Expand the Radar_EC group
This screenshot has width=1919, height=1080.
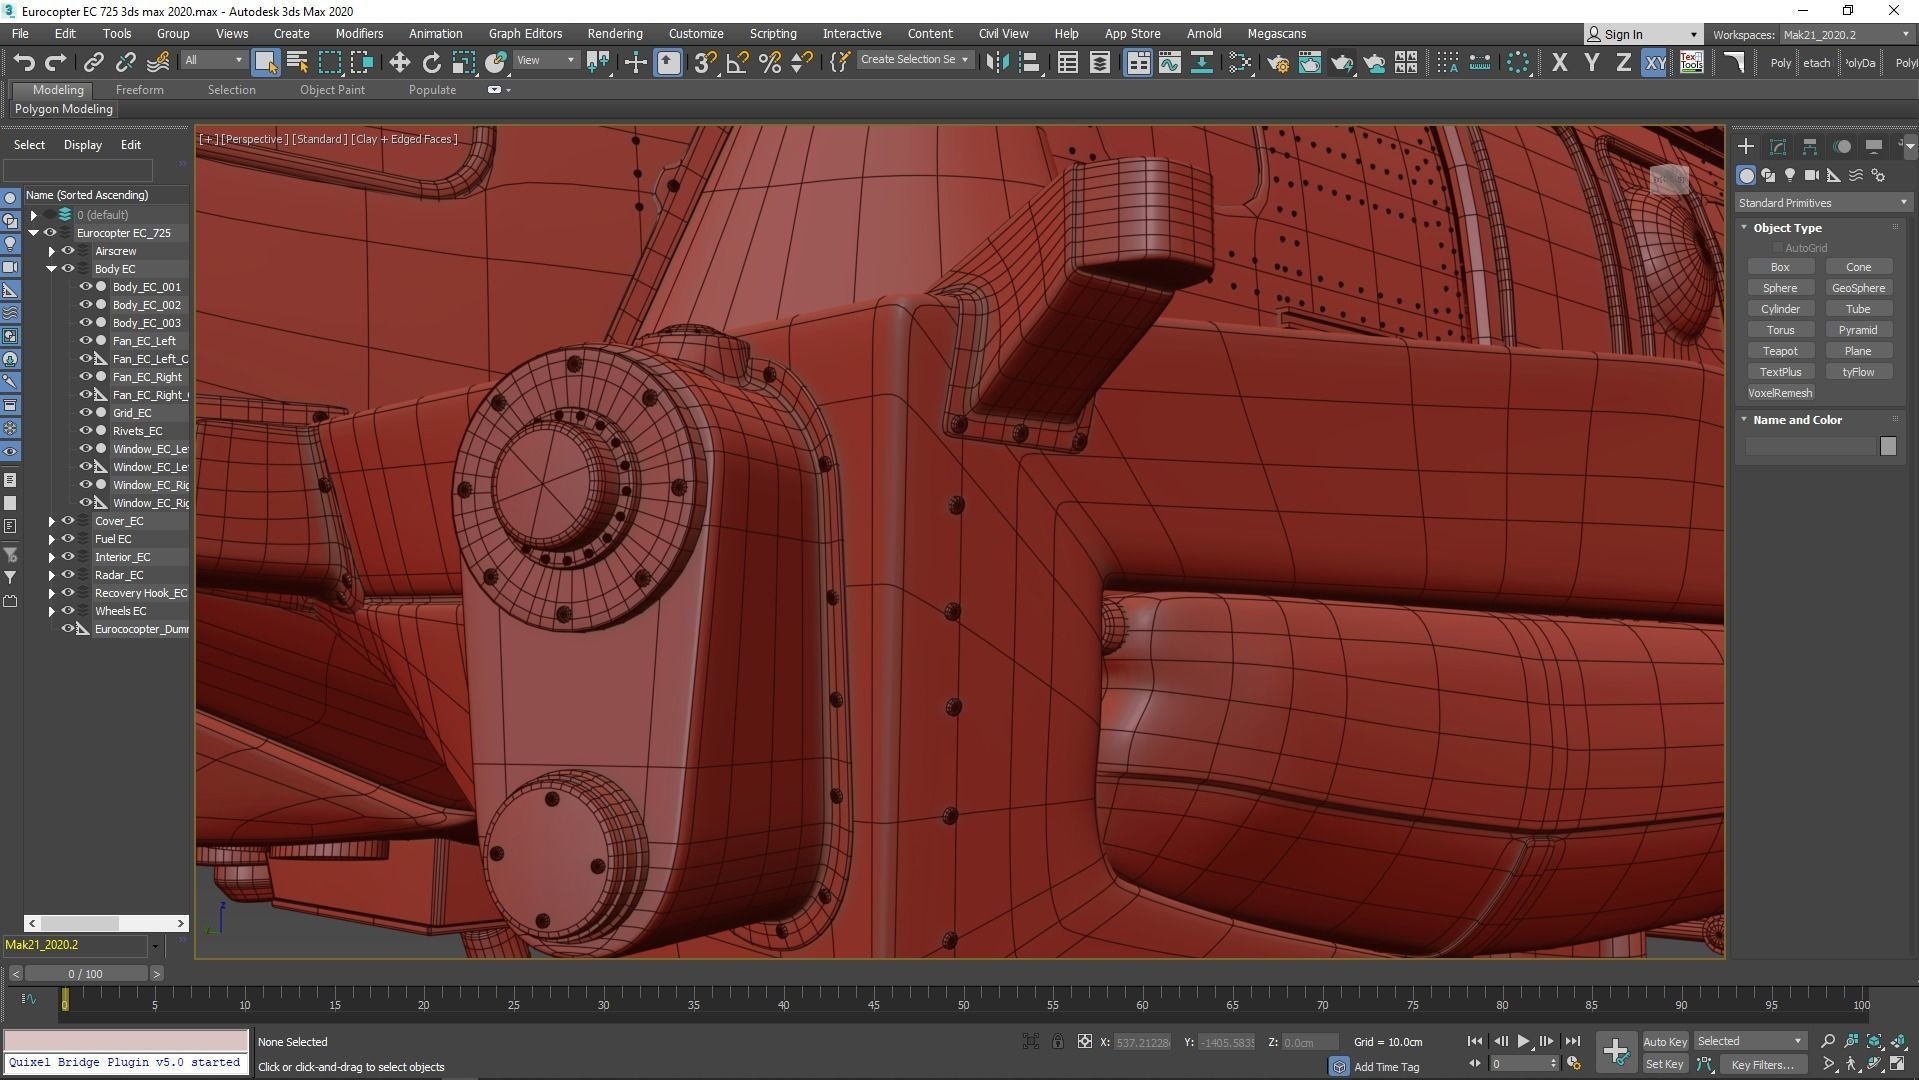click(x=52, y=575)
